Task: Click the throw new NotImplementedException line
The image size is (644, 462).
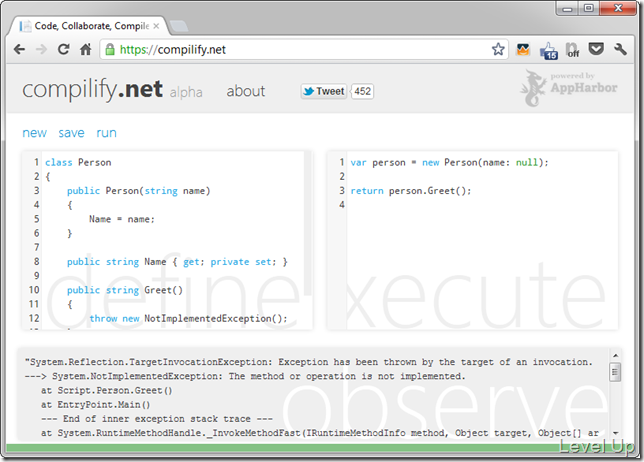Action: (x=188, y=319)
